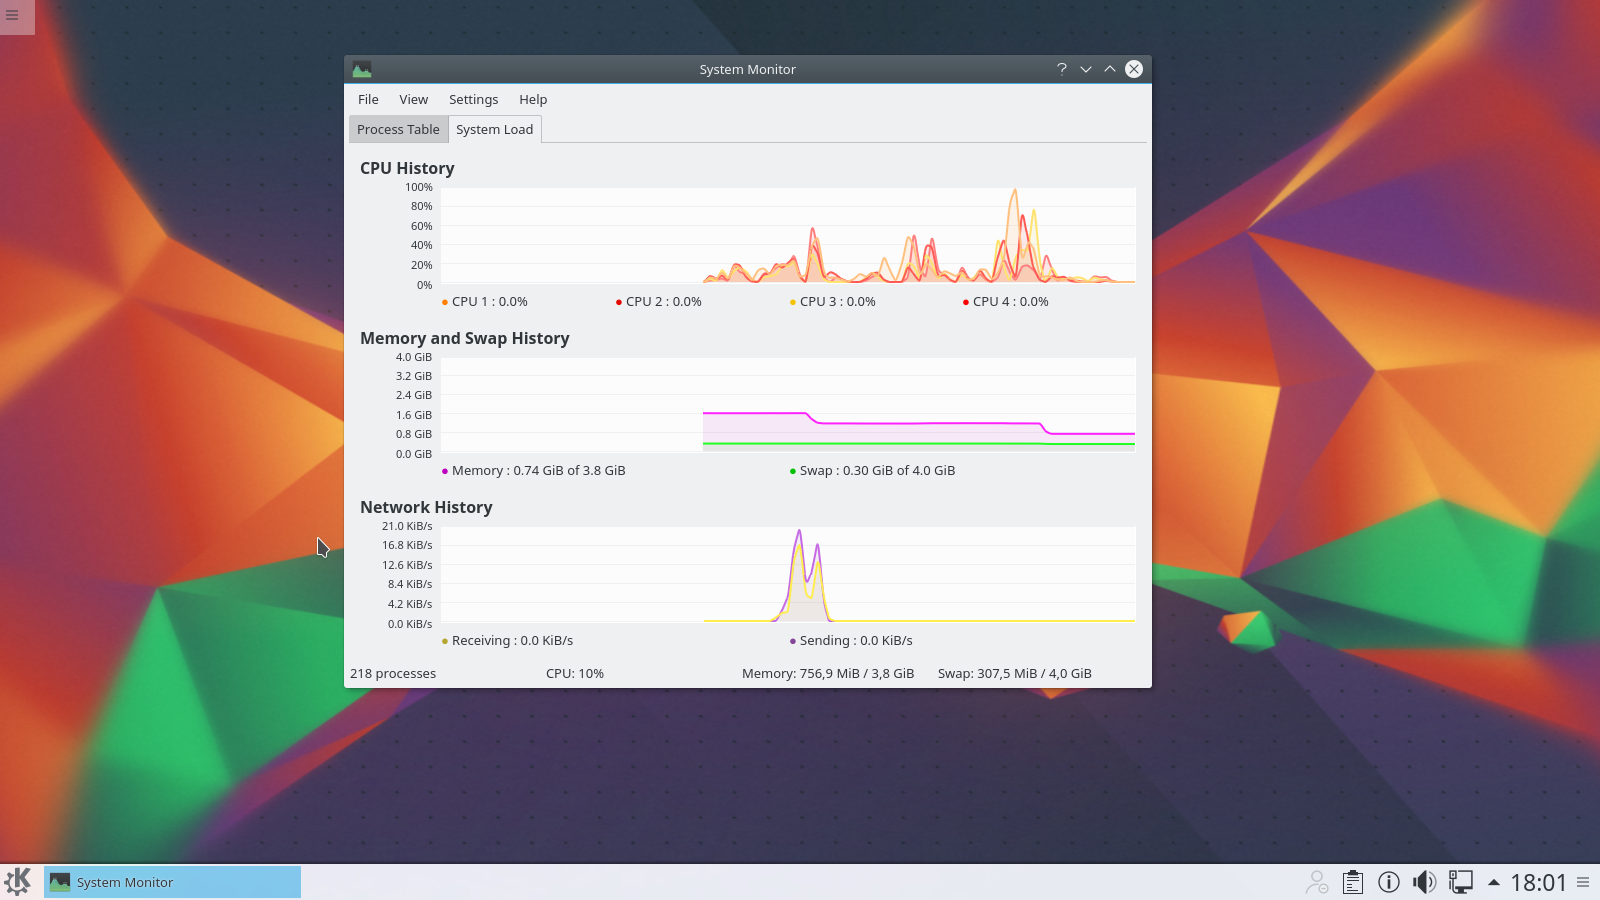Click the Network History graph
This screenshot has width=1600, height=900.
(x=788, y=574)
